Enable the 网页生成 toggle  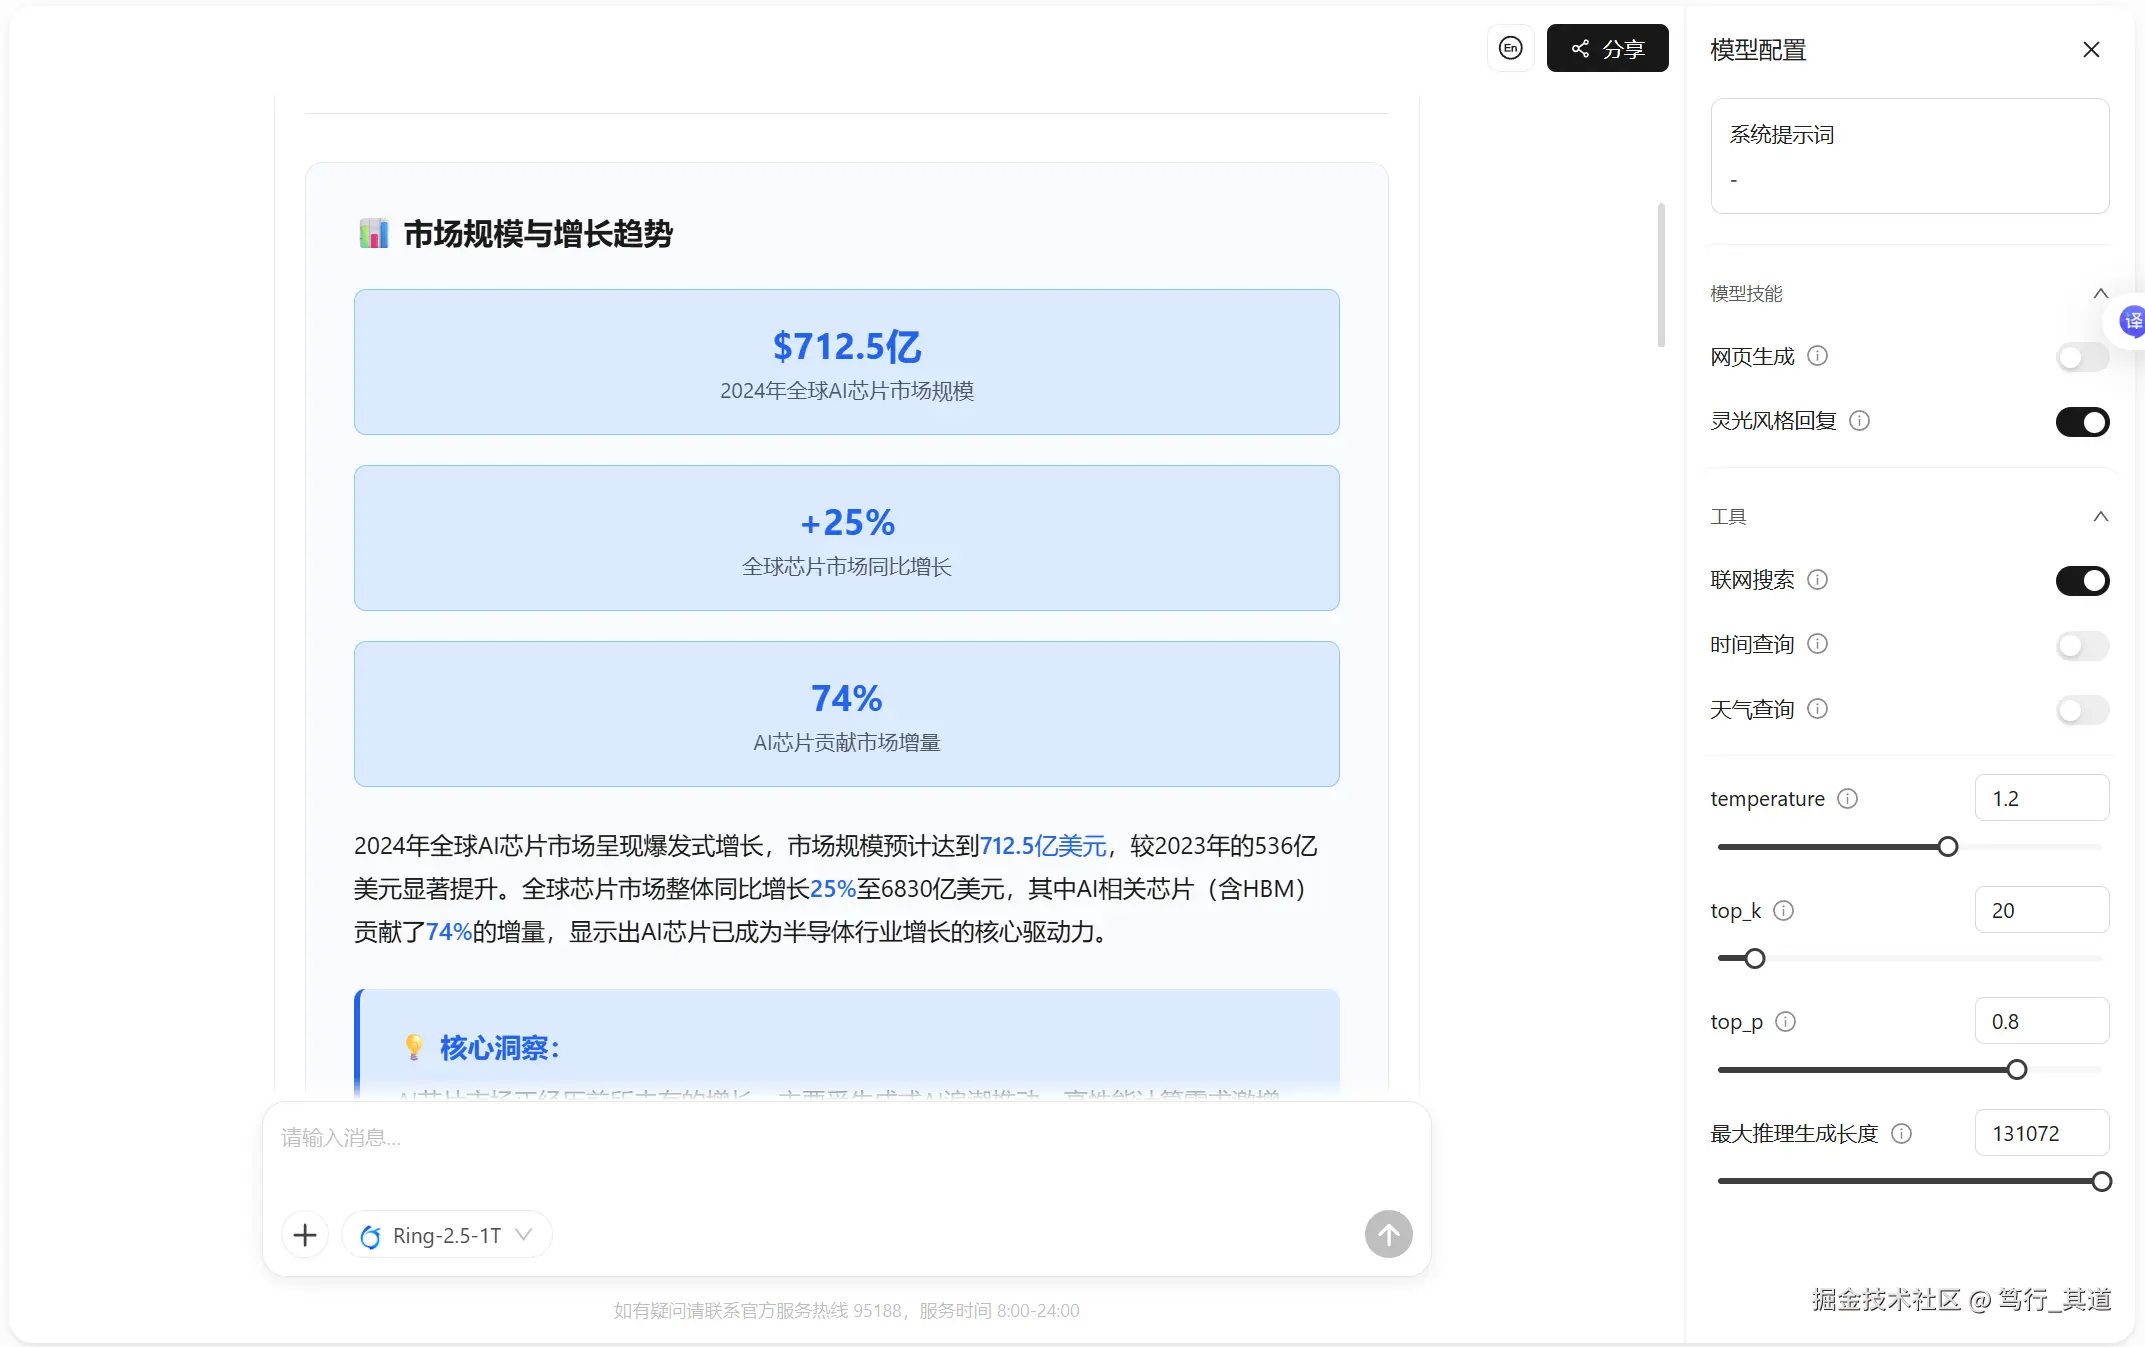[2082, 357]
